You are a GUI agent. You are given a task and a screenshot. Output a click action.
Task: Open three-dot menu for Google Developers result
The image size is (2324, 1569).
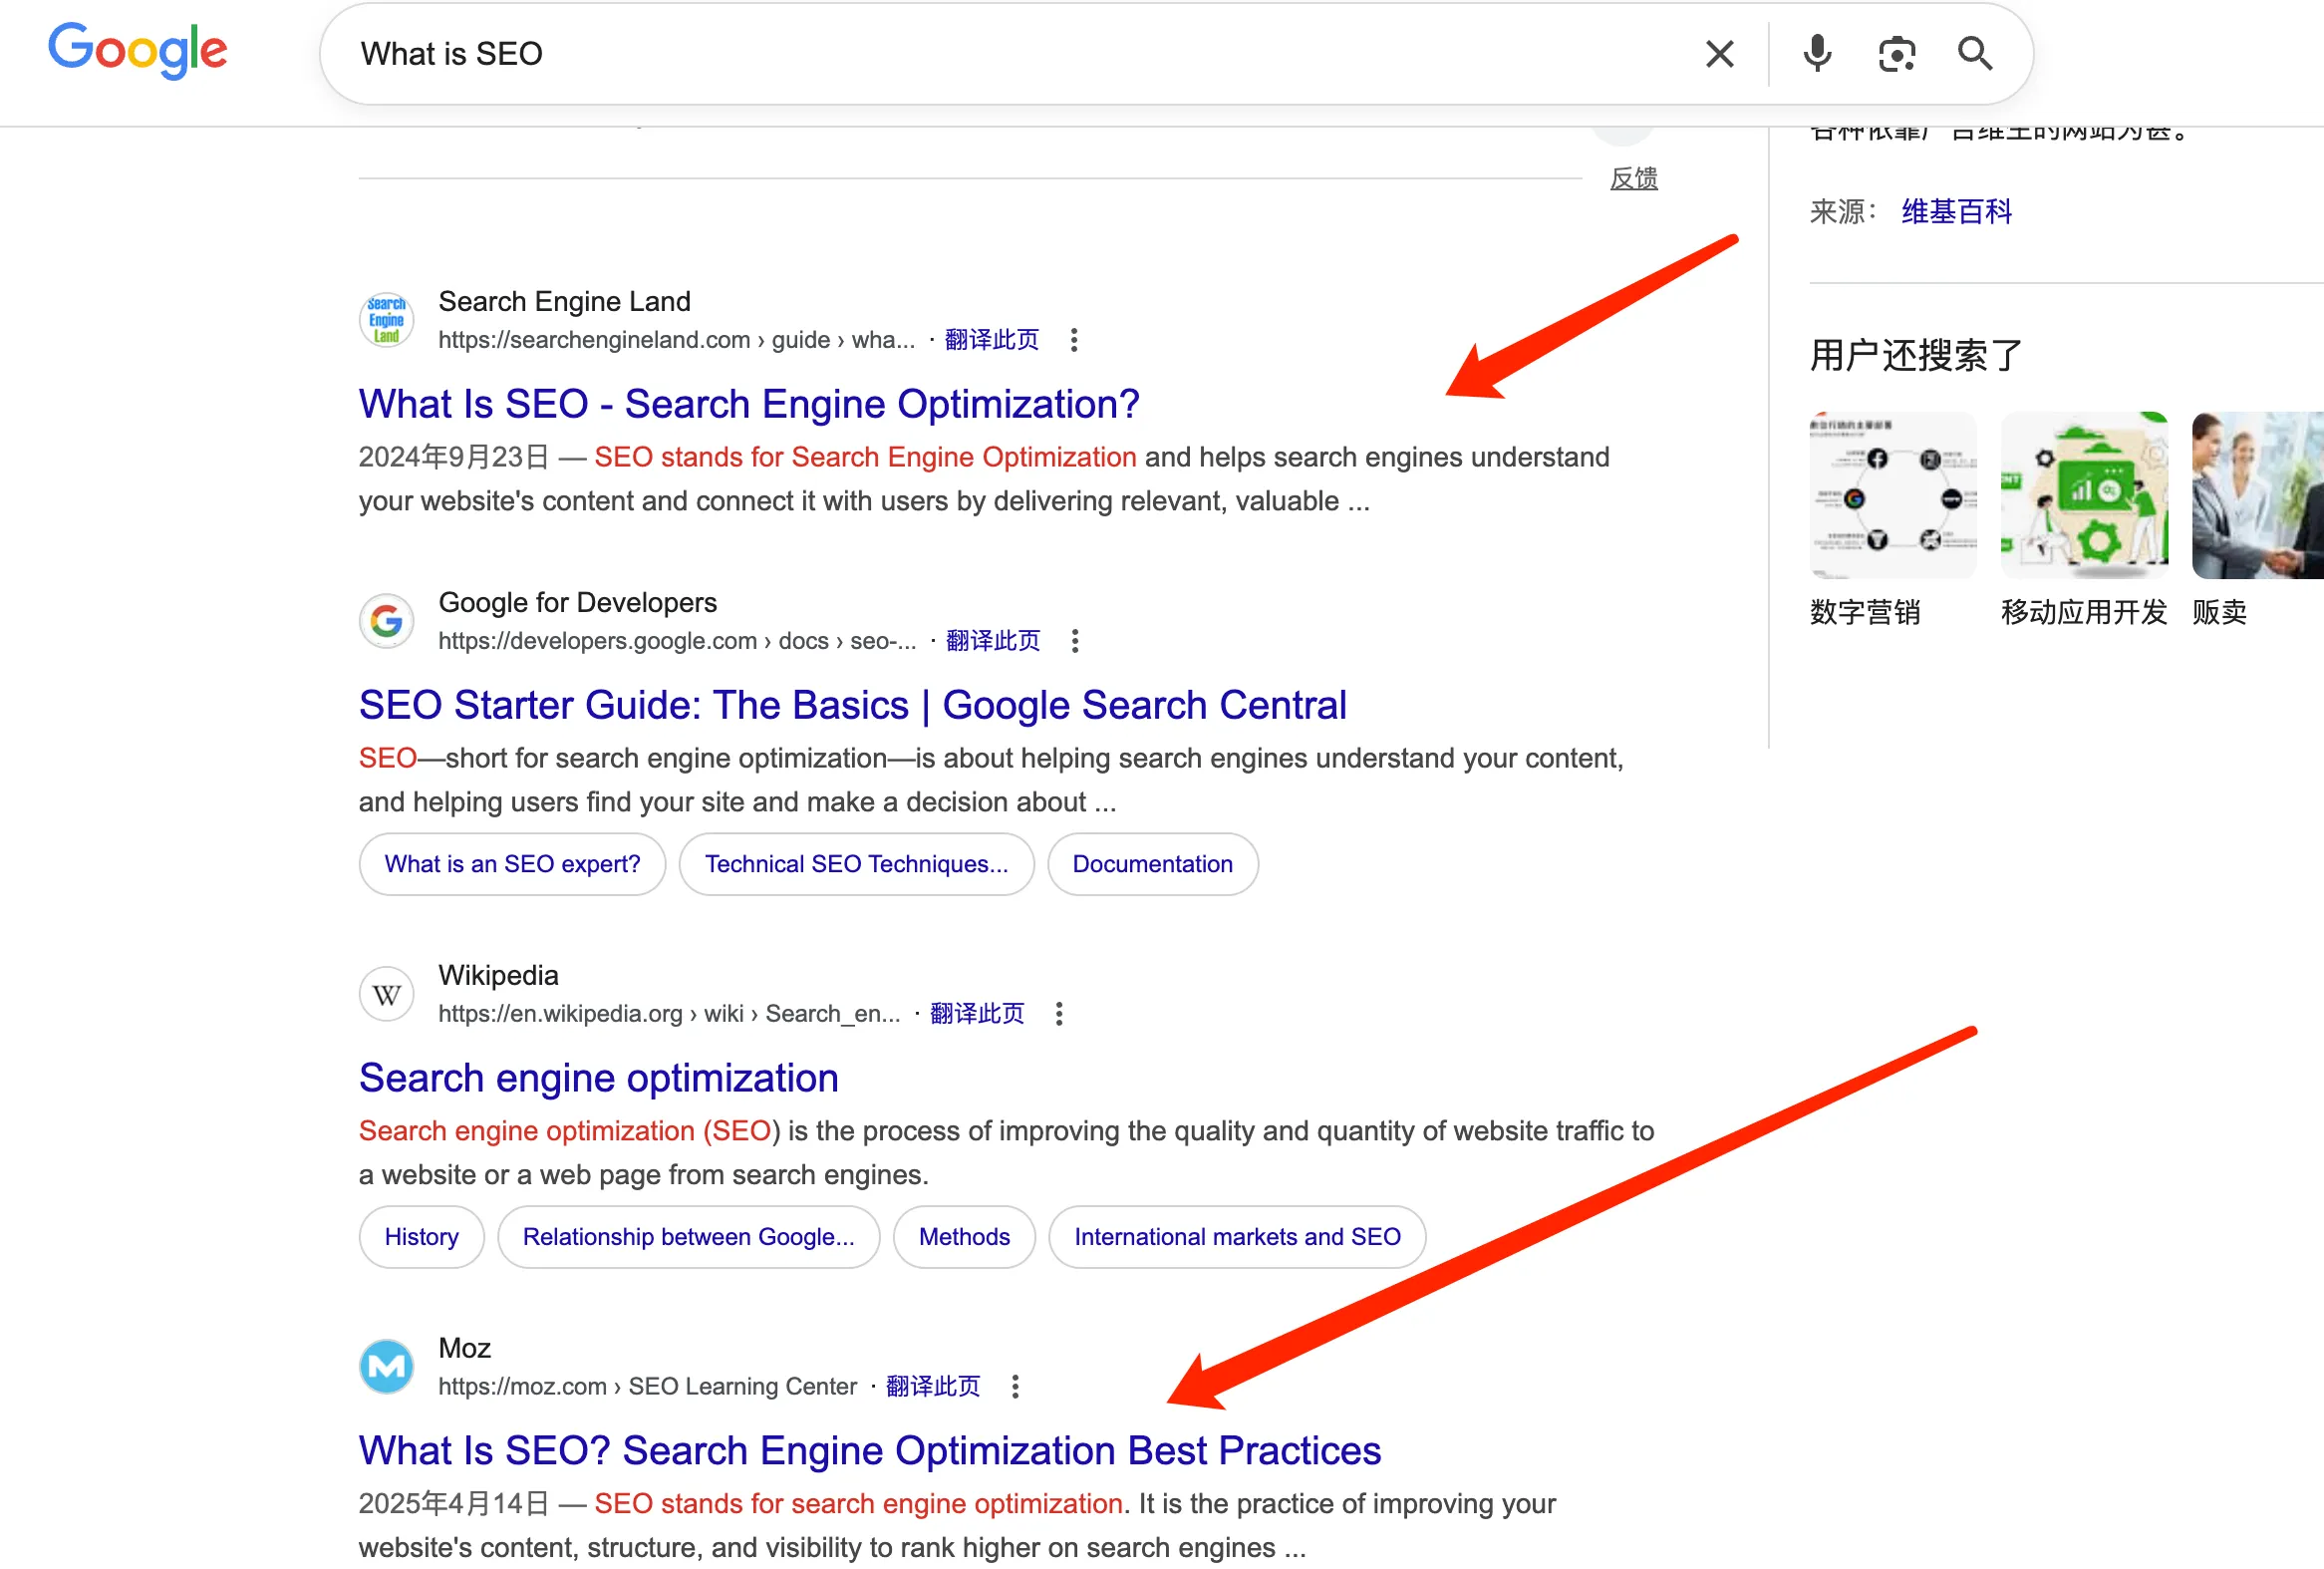(1075, 641)
